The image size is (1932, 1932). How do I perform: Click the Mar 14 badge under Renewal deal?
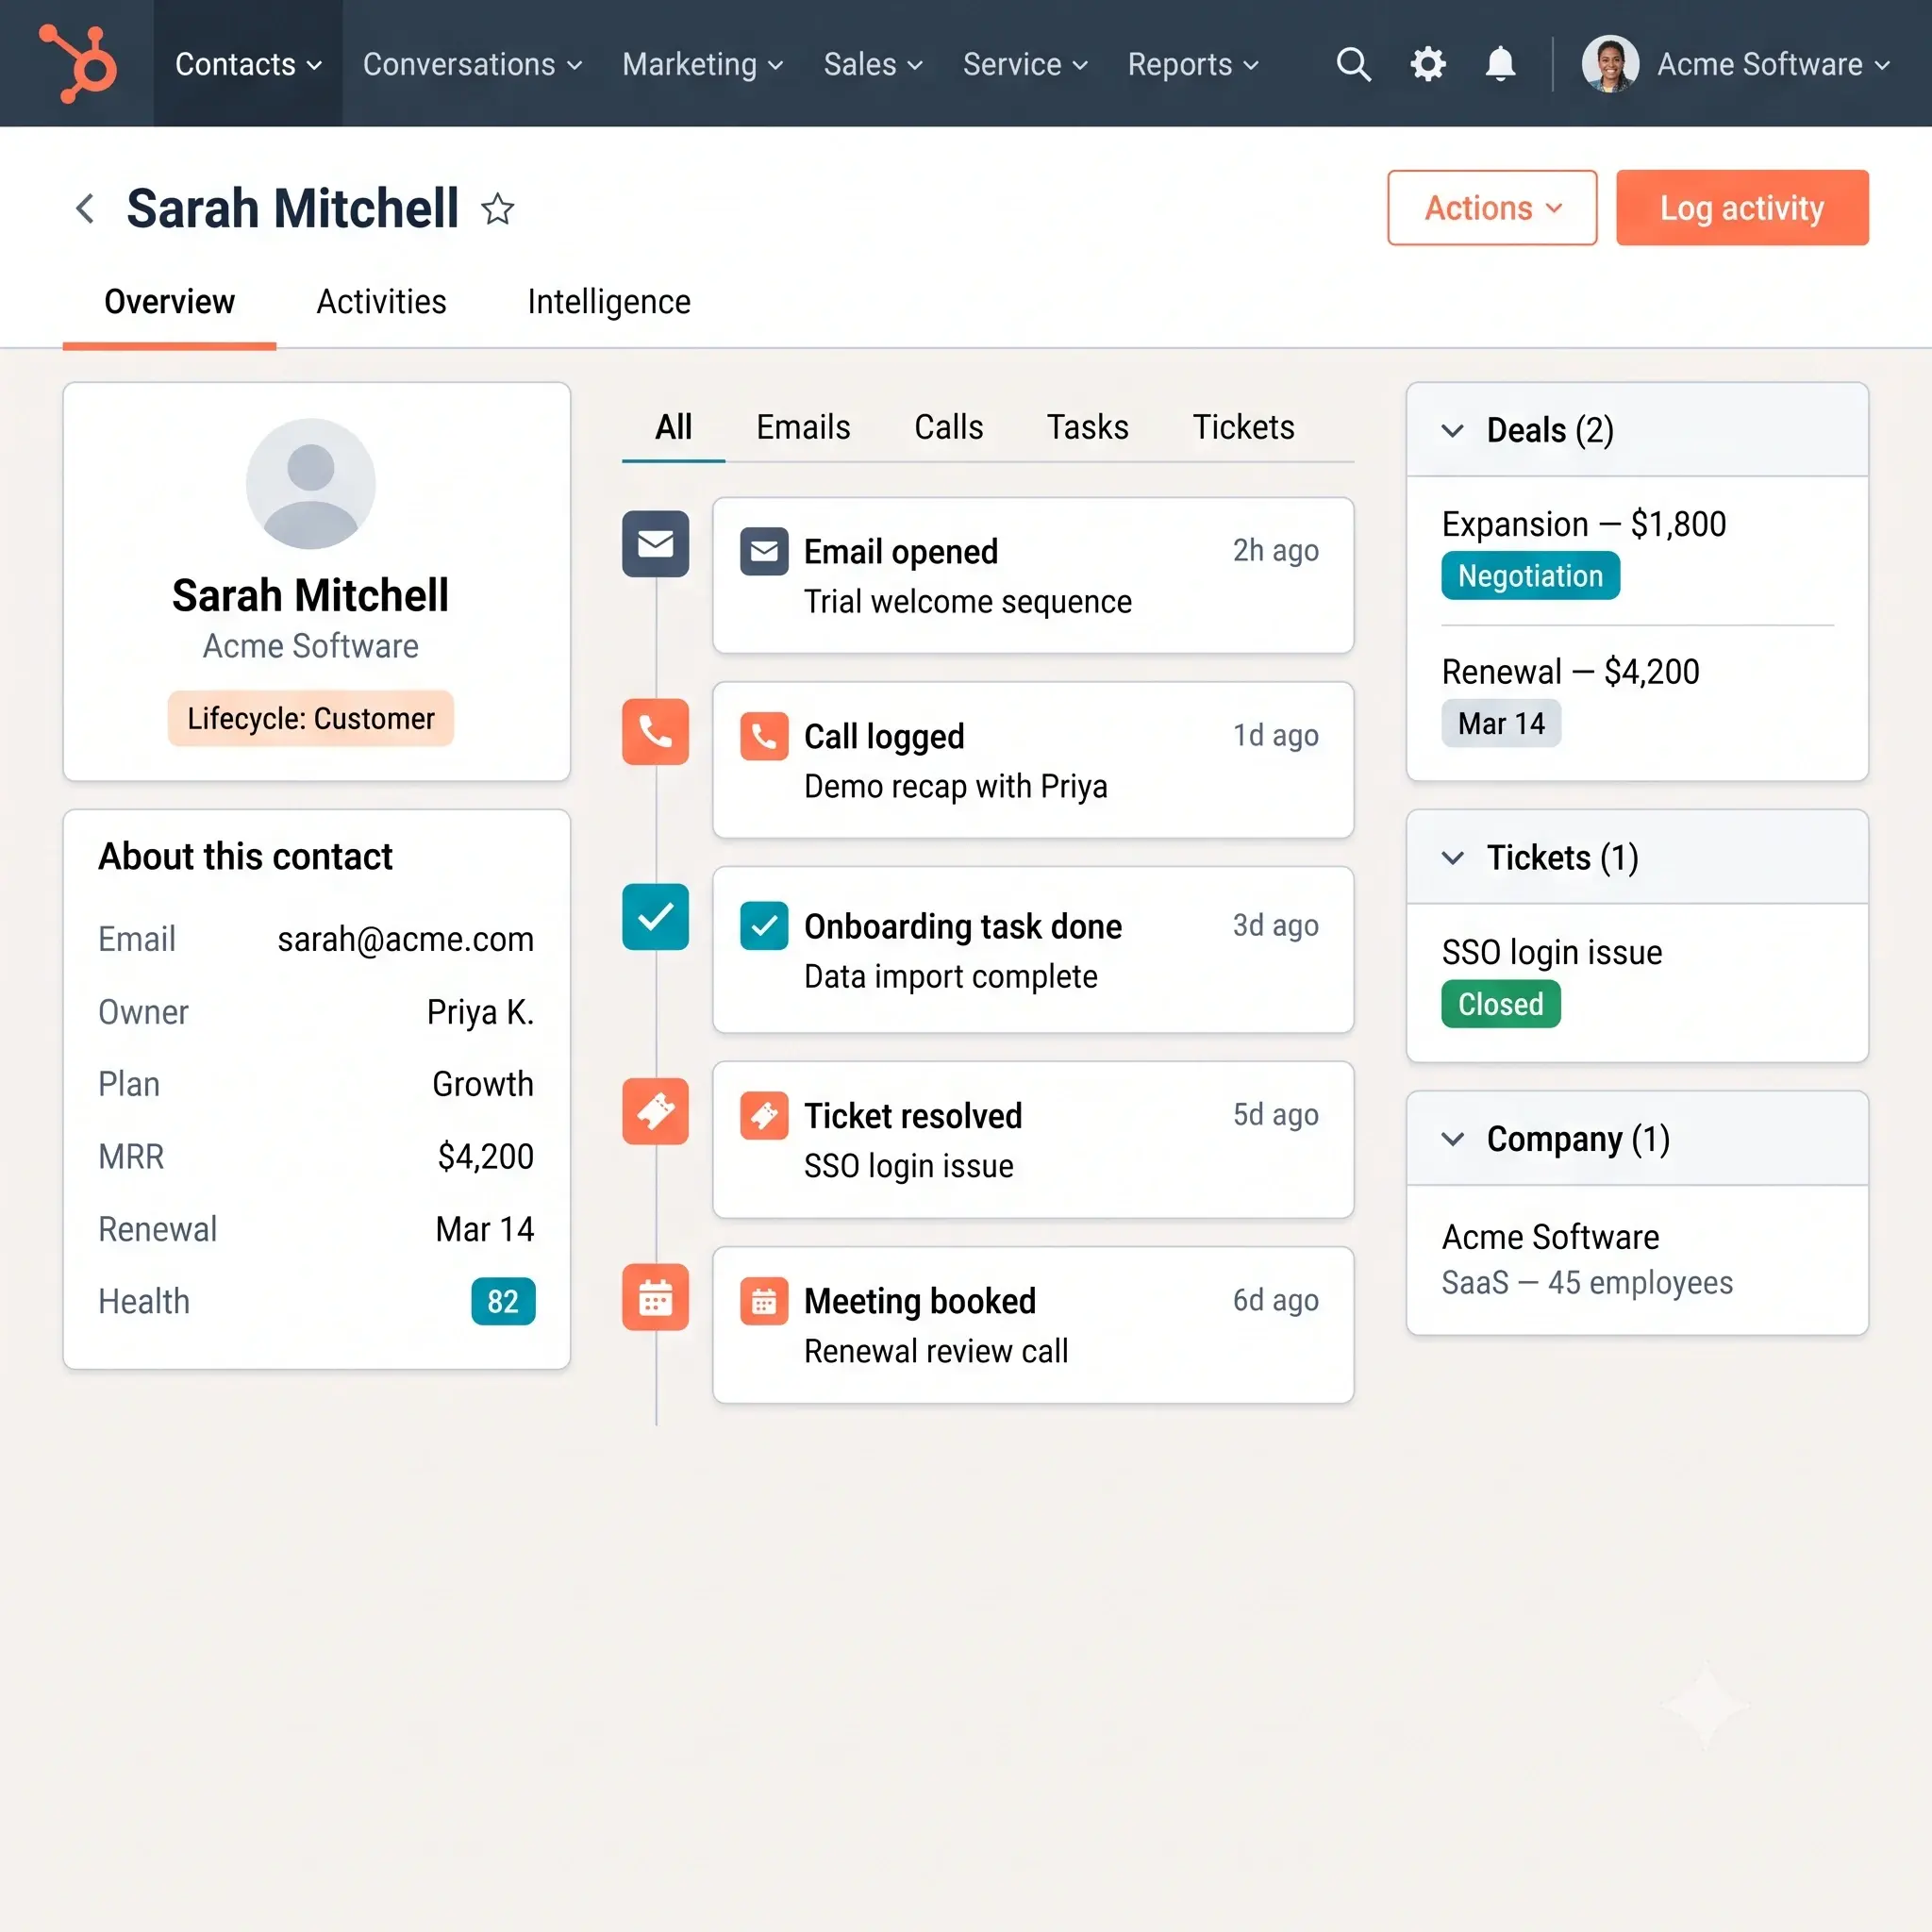1500,723
